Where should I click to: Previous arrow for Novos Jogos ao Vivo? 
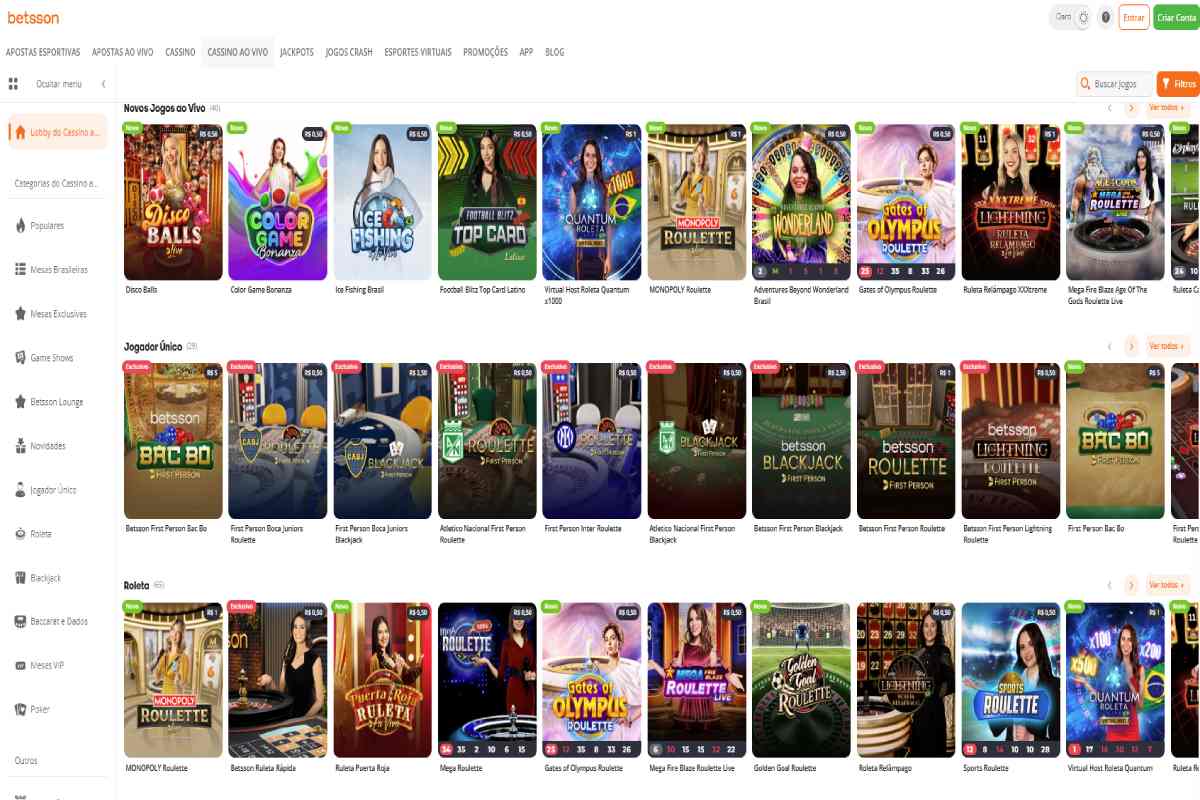[1109, 107]
